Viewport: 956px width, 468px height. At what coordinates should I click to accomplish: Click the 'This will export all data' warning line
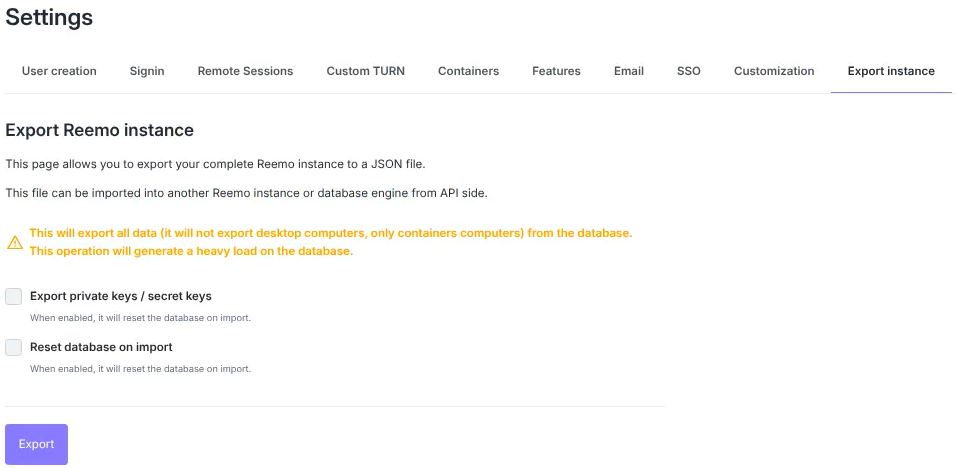click(x=331, y=233)
